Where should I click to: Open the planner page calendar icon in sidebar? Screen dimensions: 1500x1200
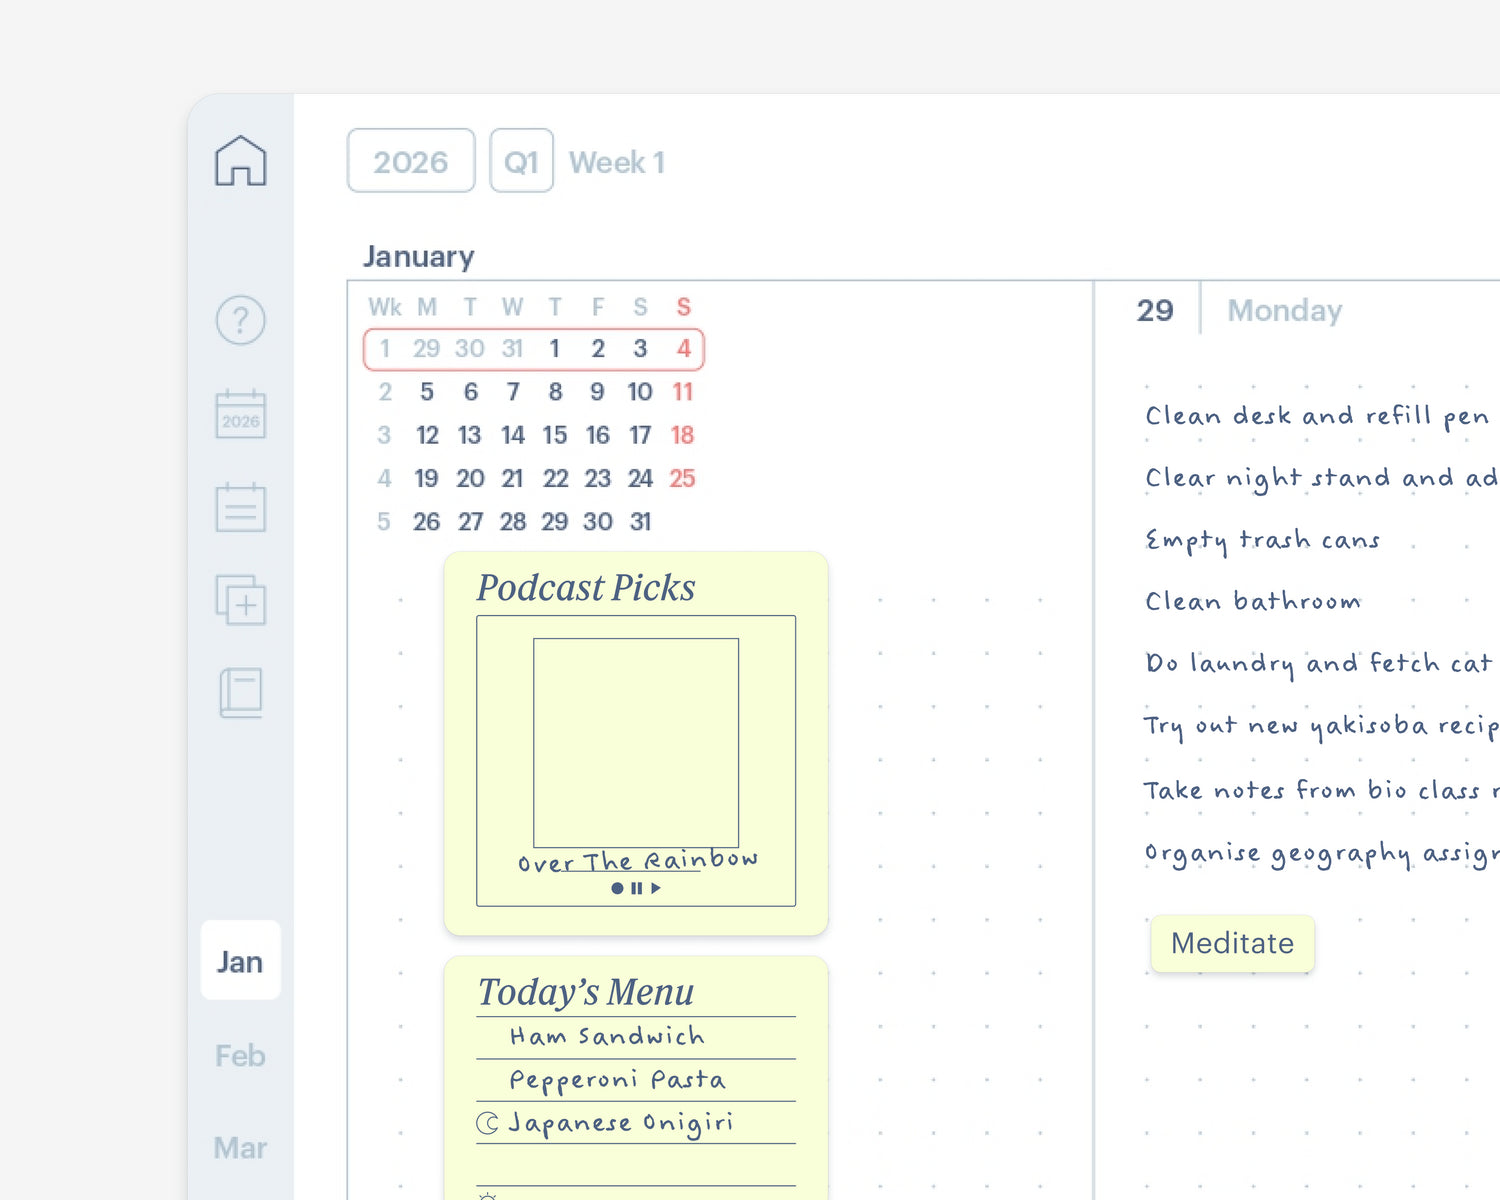(x=241, y=508)
